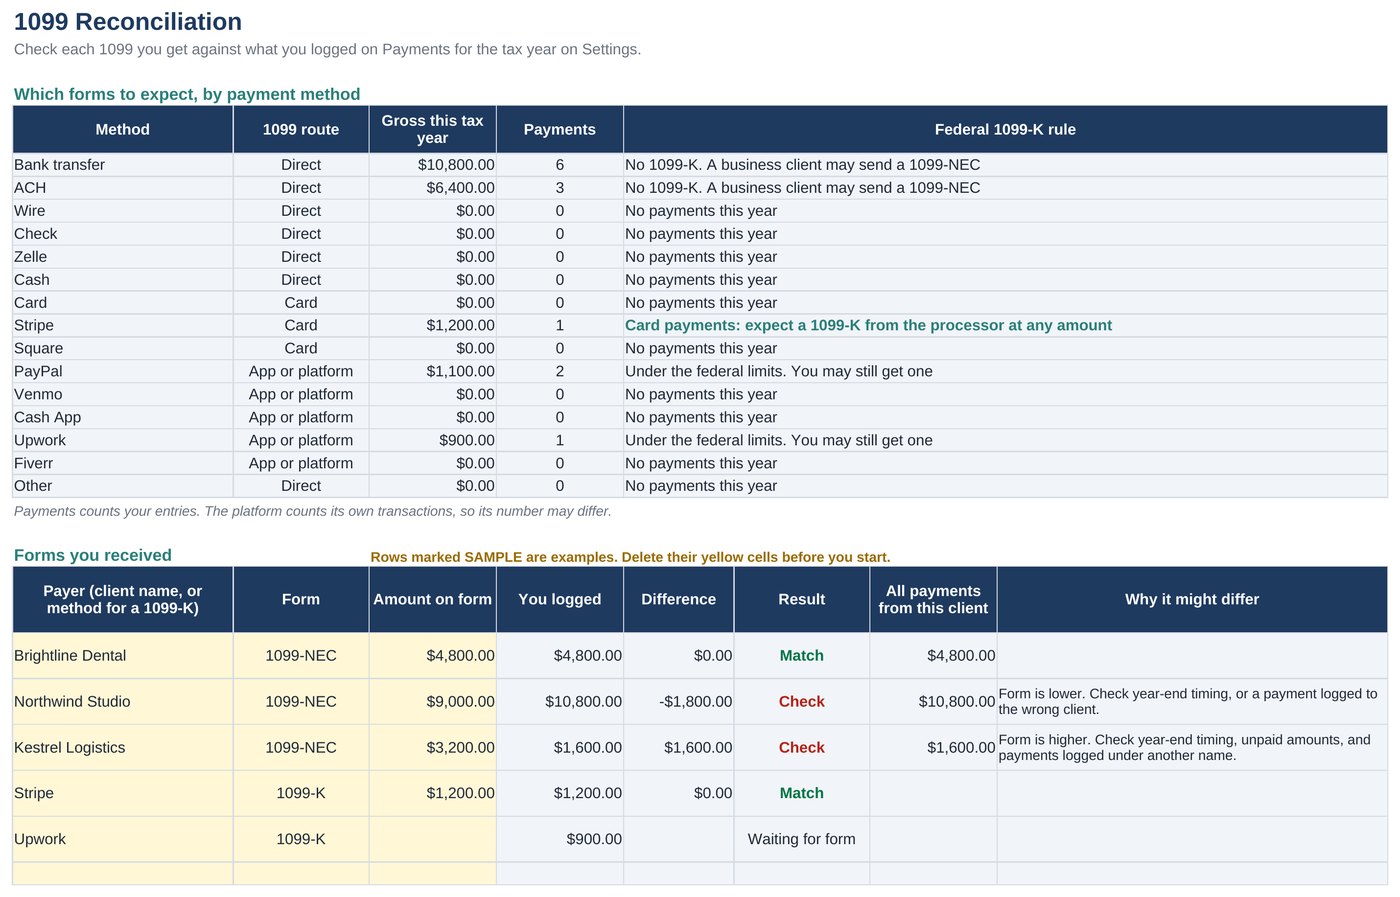Screen dimensions: 1400x897
Task: Select the 'Forms you received' heading
Action: click(x=93, y=555)
